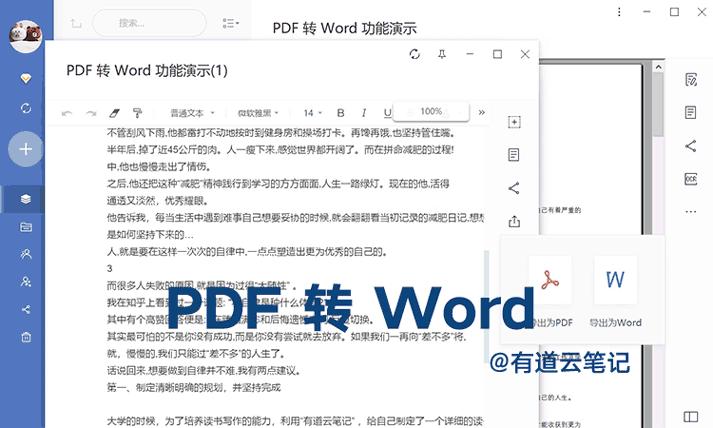Click the edit note icon in right panel

point(691,79)
